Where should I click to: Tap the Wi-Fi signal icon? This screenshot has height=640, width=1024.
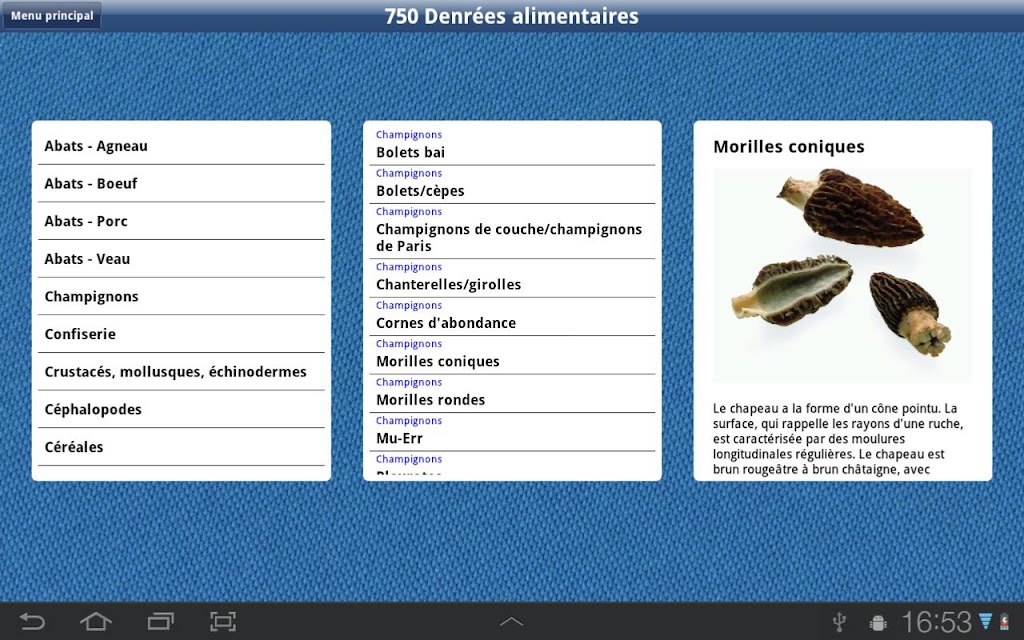(x=985, y=621)
